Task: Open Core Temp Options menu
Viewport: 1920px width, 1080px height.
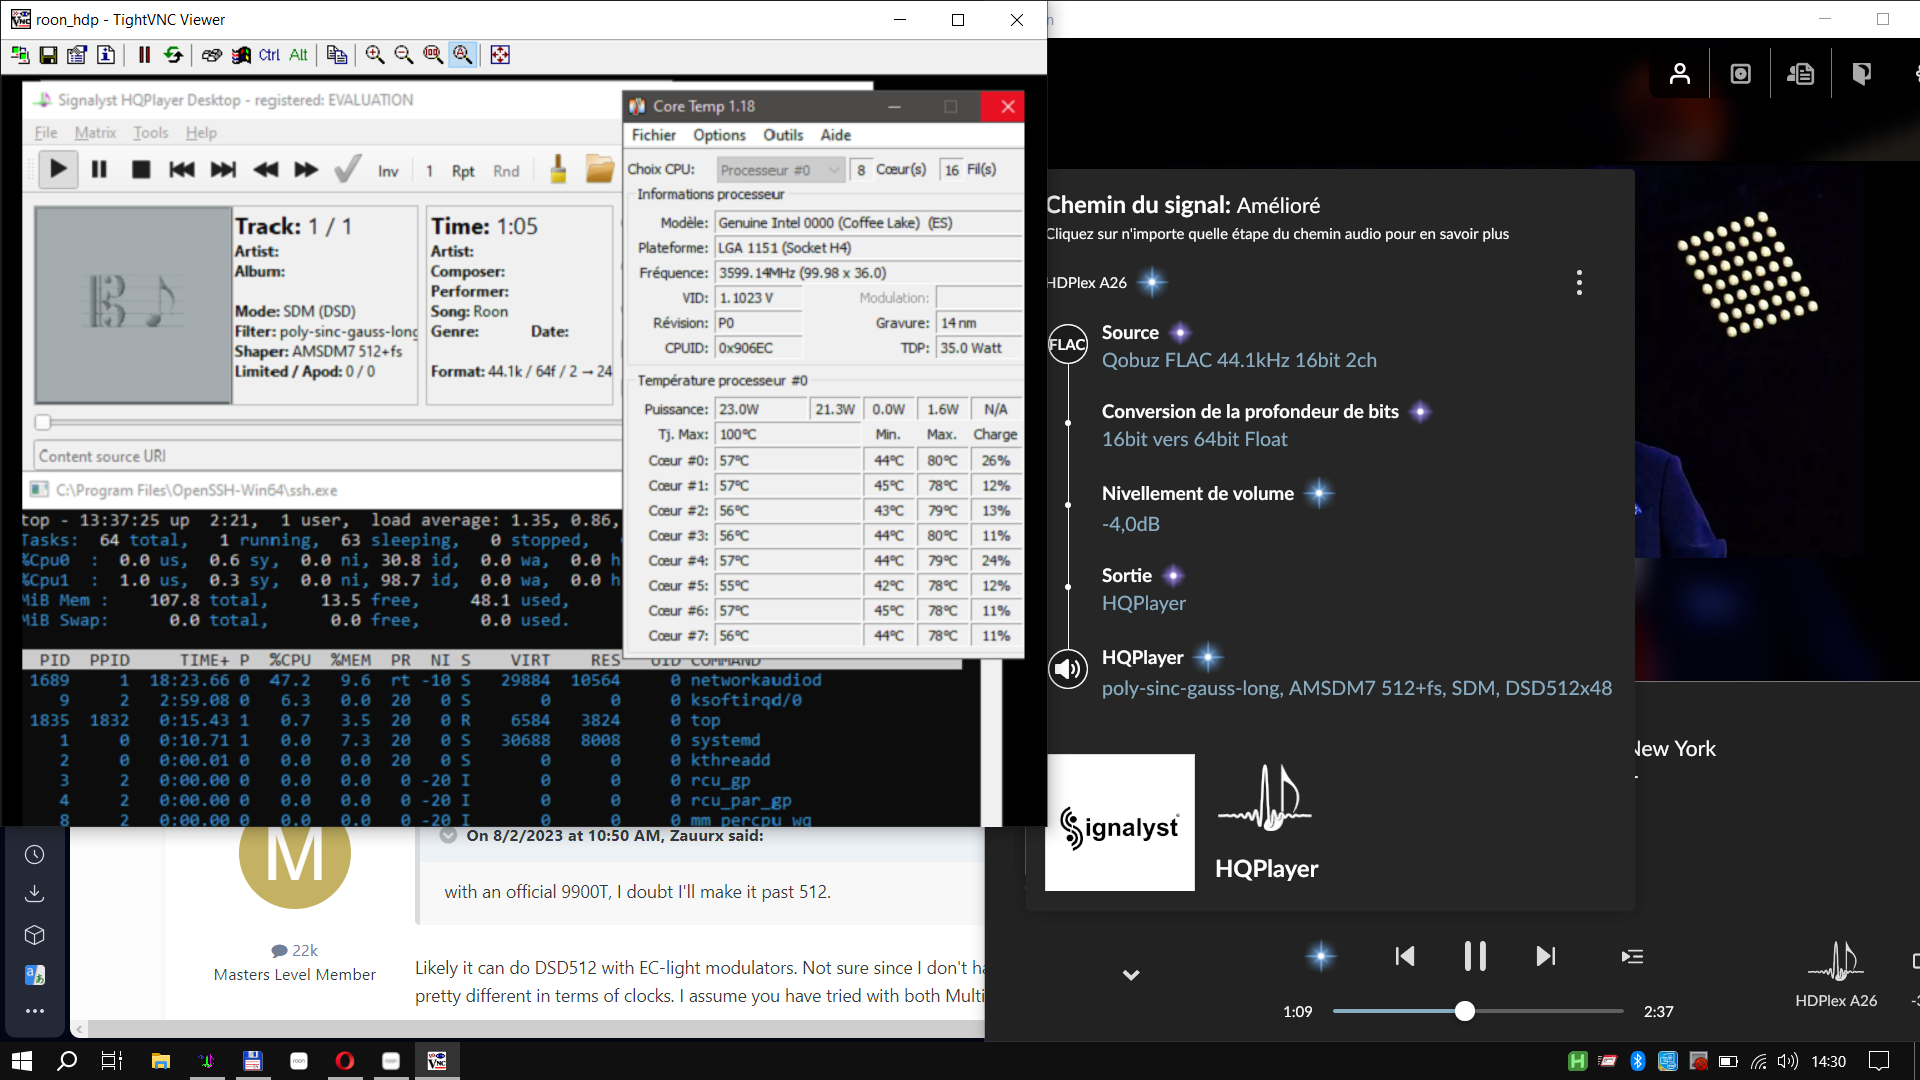Action: [x=719, y=135]
